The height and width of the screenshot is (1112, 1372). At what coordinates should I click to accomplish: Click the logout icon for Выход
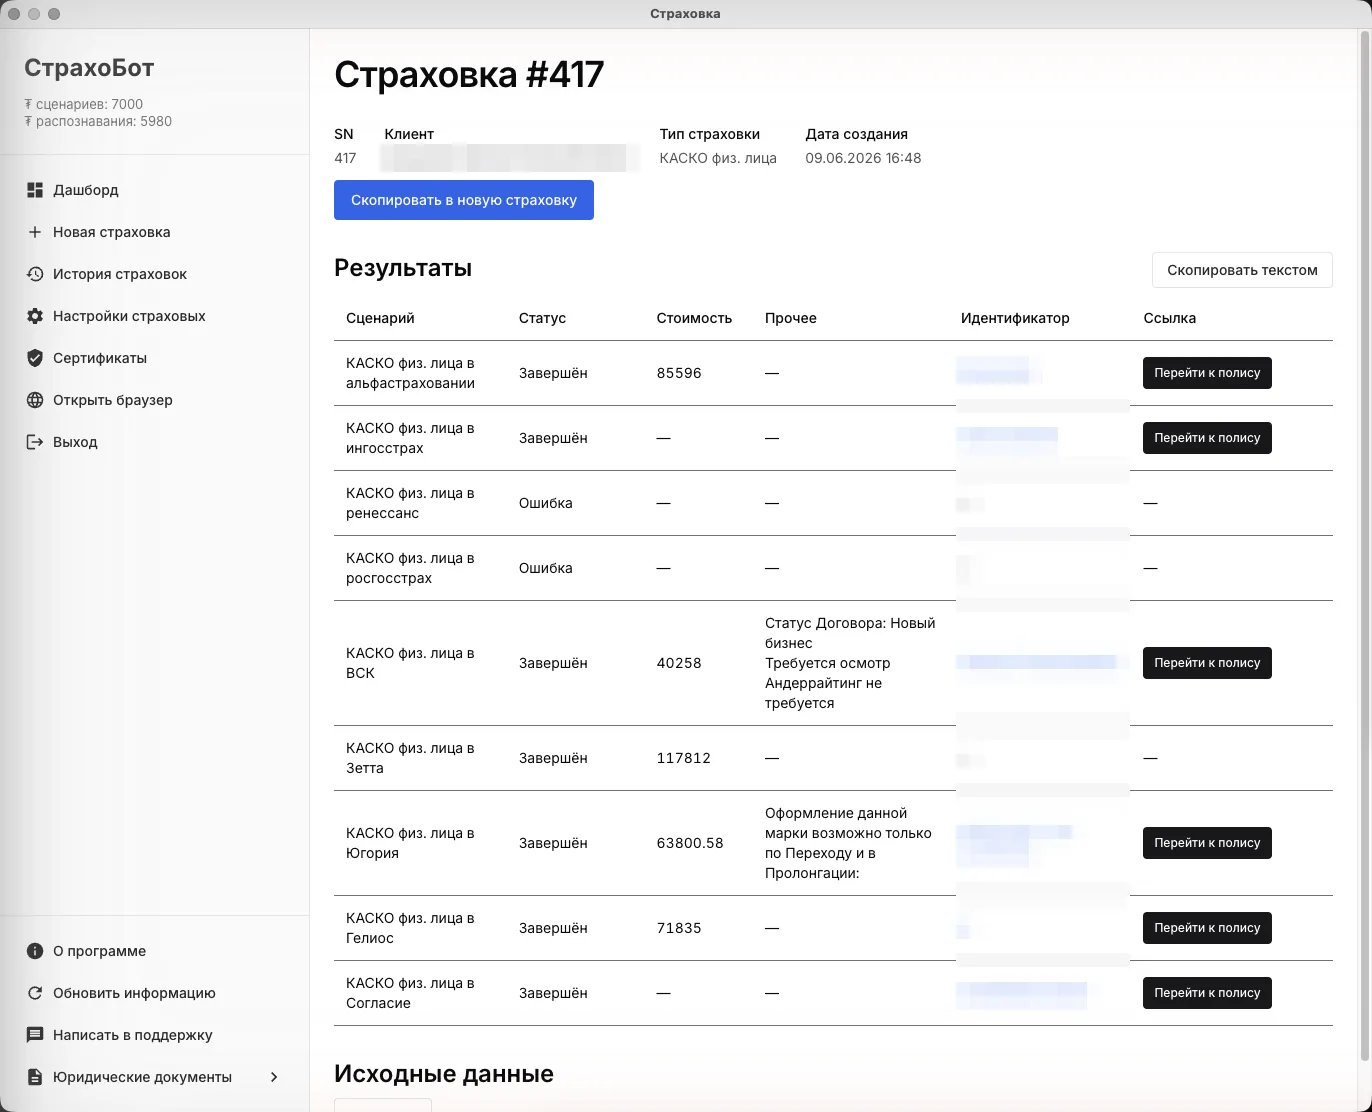pos(35,442)
